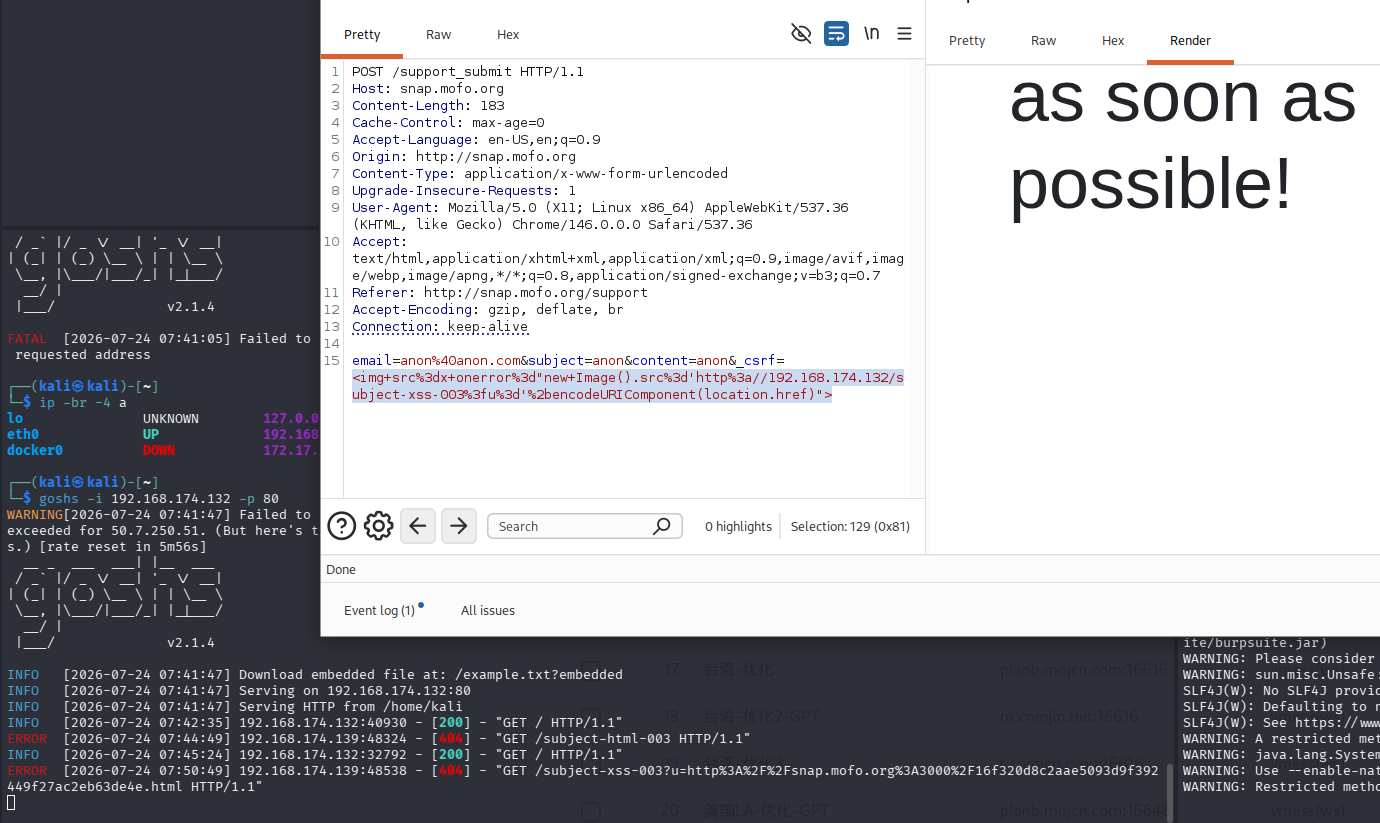Screen dimensions: 1380x823
Task: Switch to the response Pretty tab
Action: coord(967,40)
